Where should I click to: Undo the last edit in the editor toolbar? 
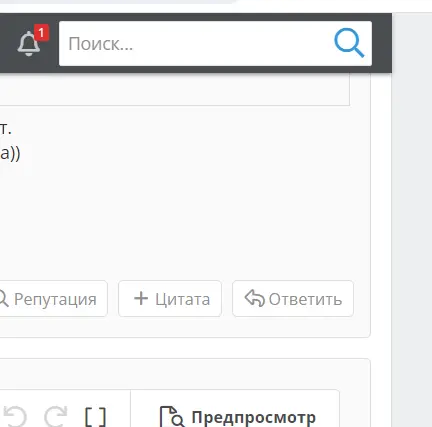(15, 416)
